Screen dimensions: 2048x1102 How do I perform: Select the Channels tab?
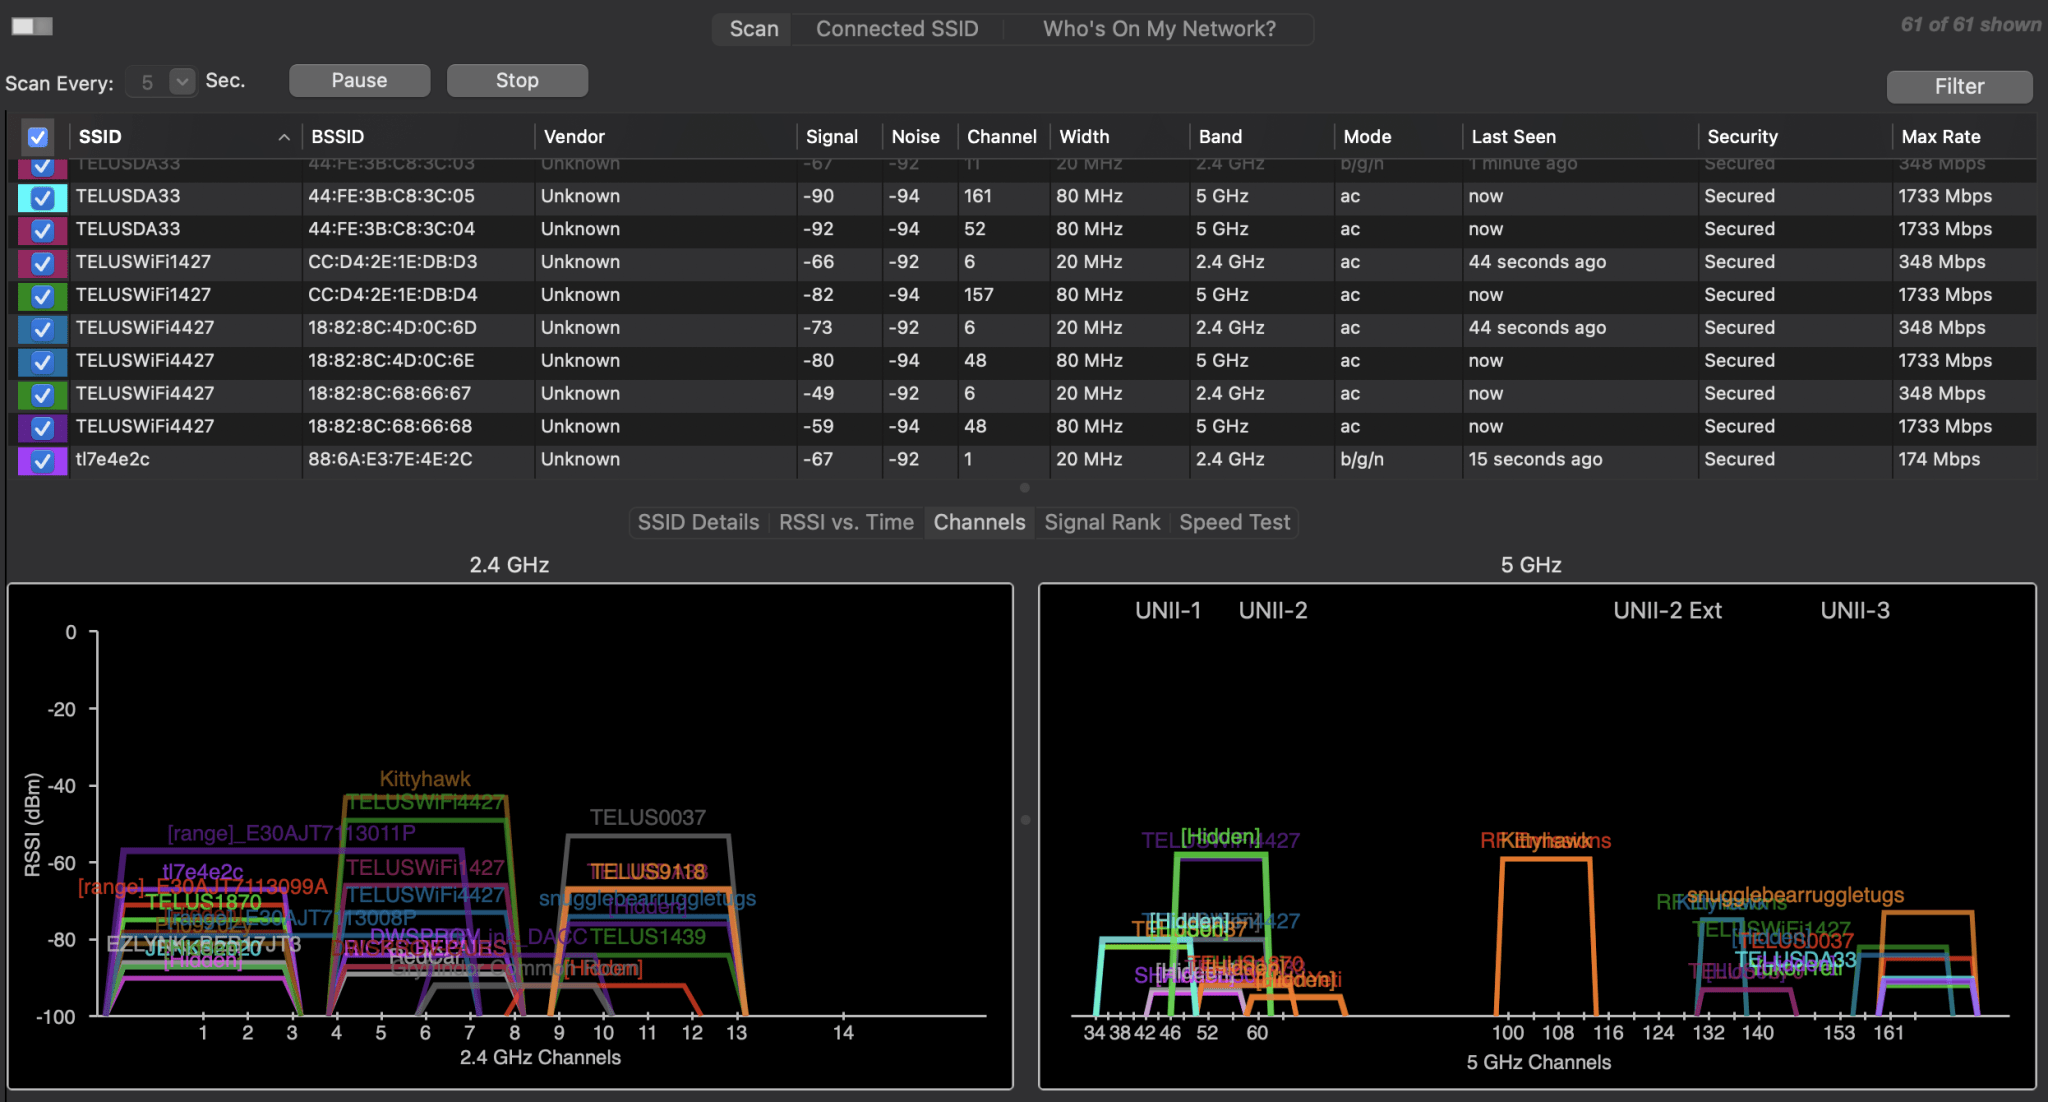tap(979, 522)
